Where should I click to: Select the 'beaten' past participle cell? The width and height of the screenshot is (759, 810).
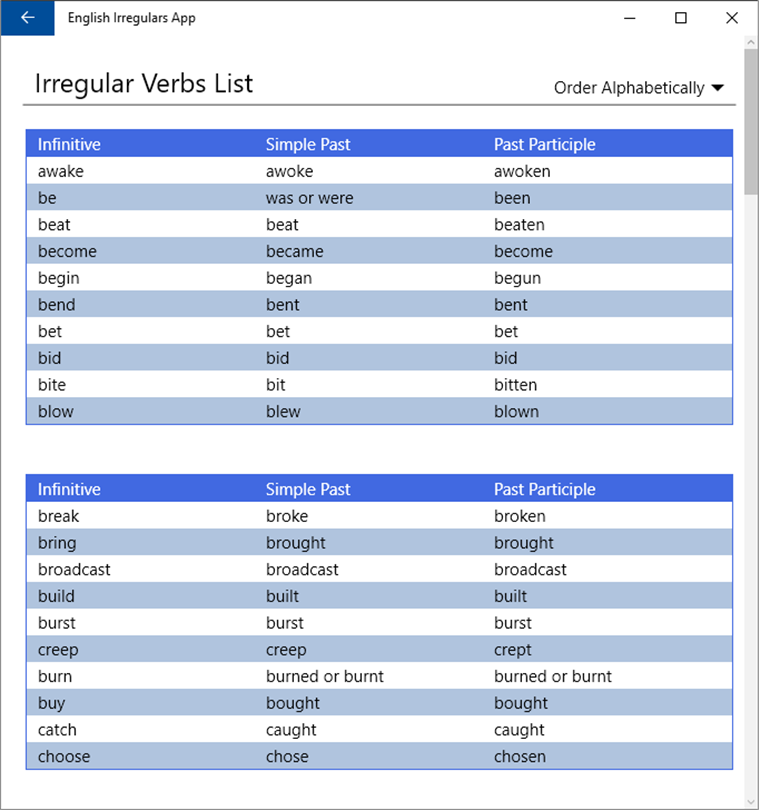[x=519, y=225]
